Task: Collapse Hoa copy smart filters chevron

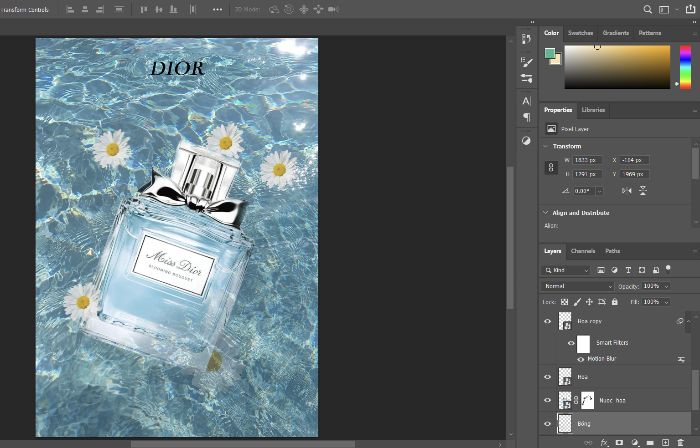Action: pos(688,321)
